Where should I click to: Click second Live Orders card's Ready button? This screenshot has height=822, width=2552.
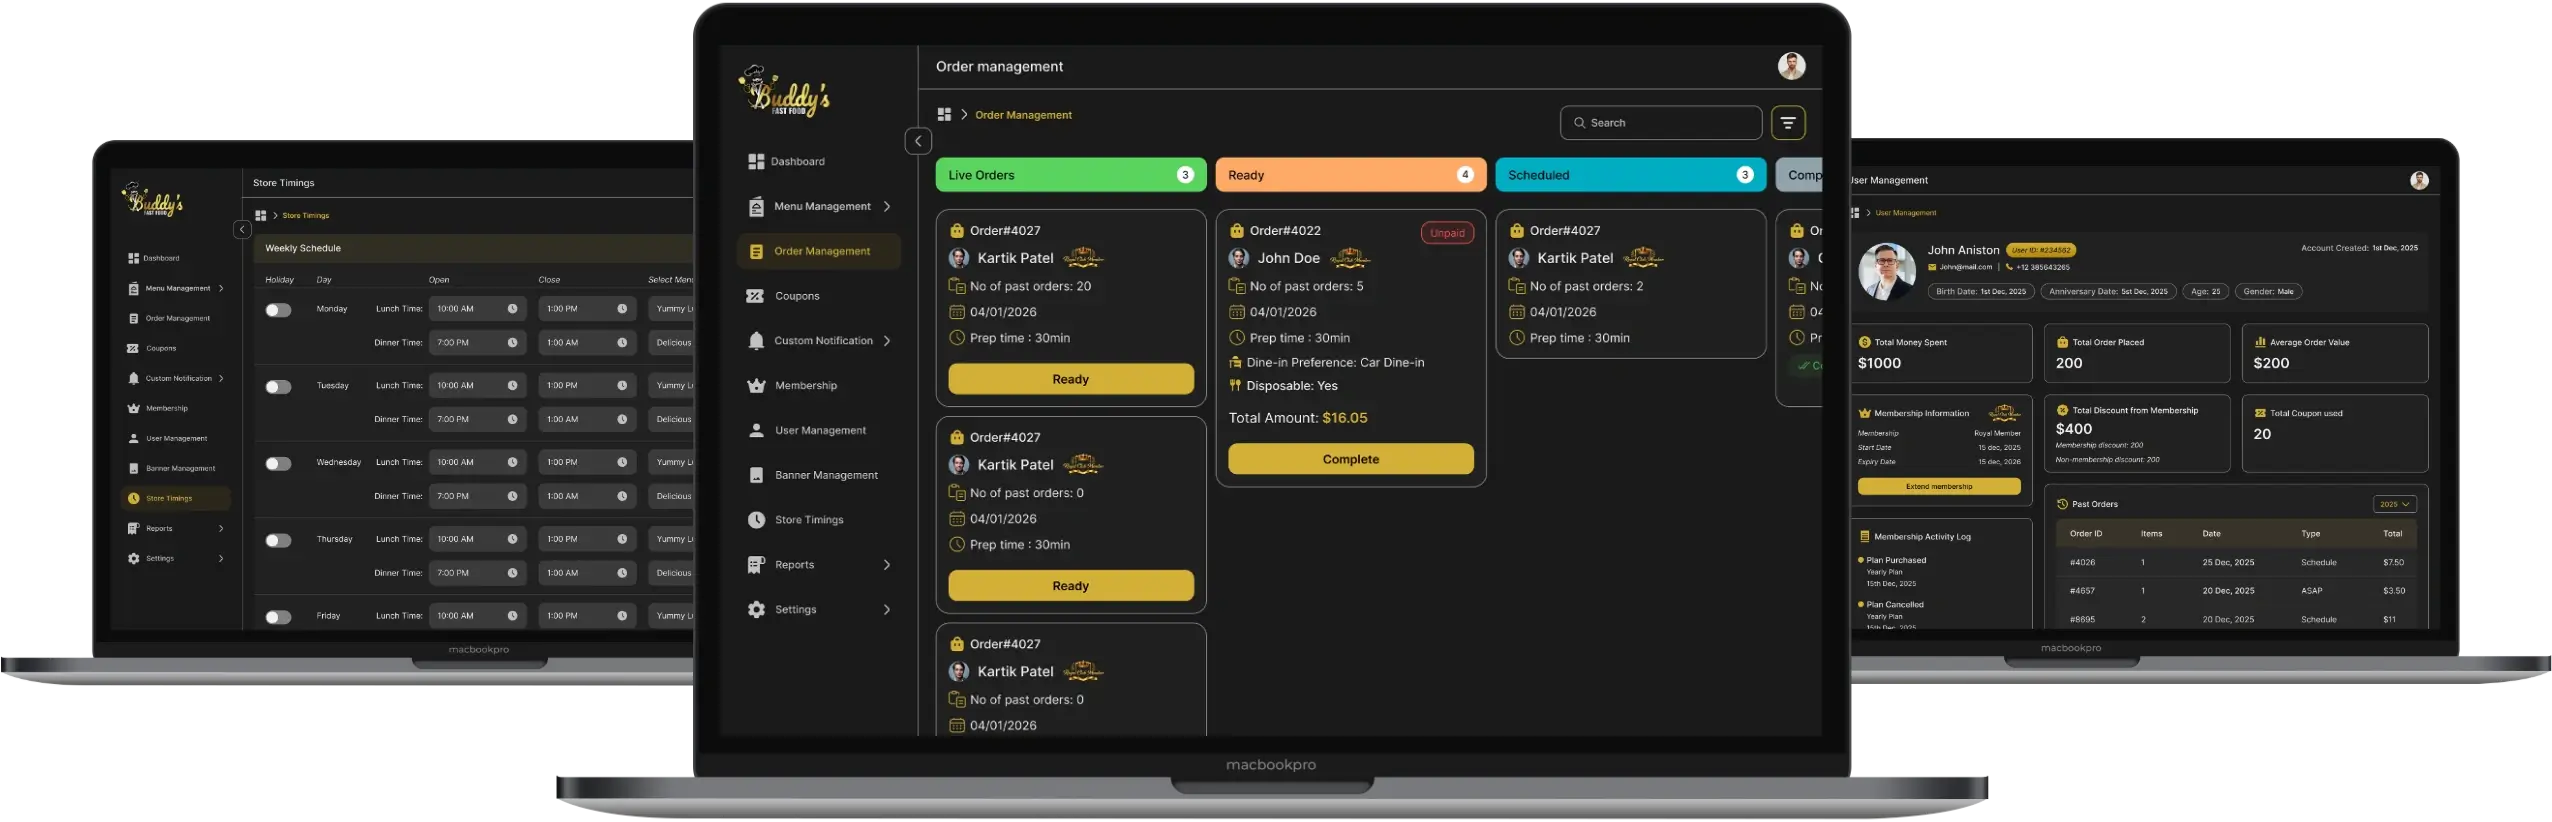[x=1070, y=586]
